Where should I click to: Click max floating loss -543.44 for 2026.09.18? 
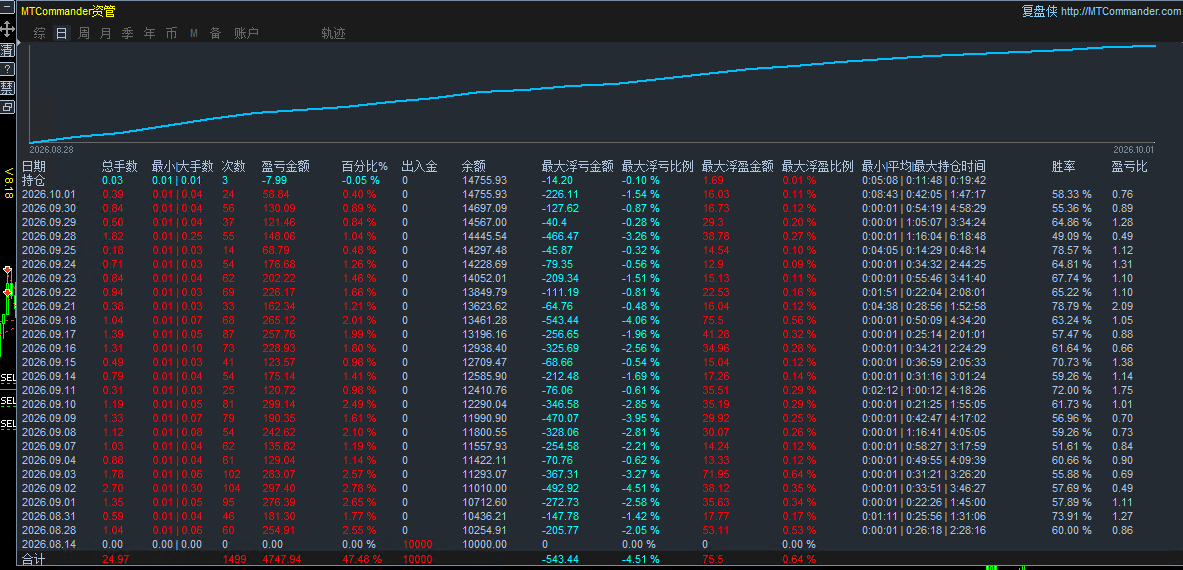tap(561, 320)
